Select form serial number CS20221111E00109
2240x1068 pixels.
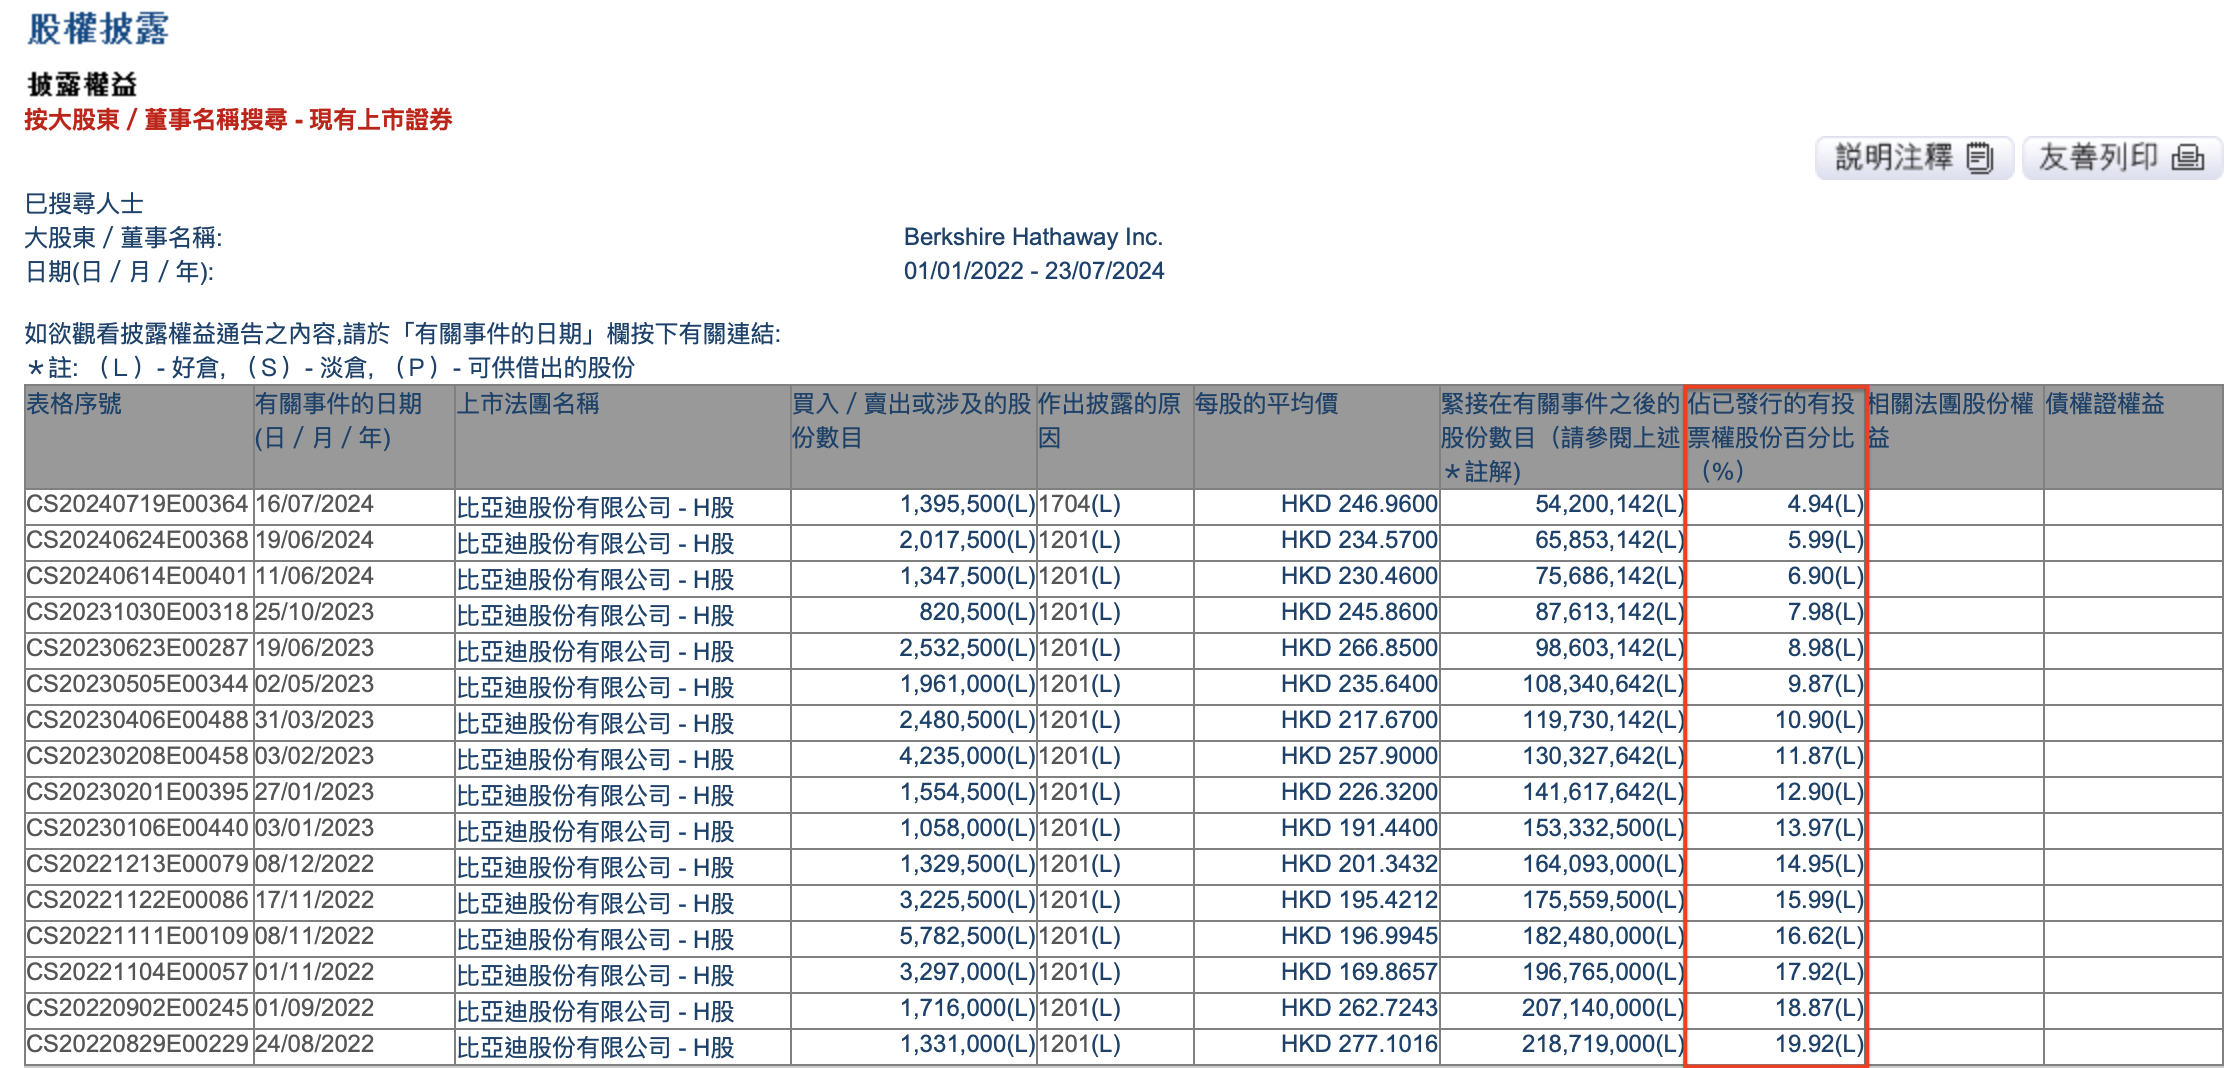[137, 936]
